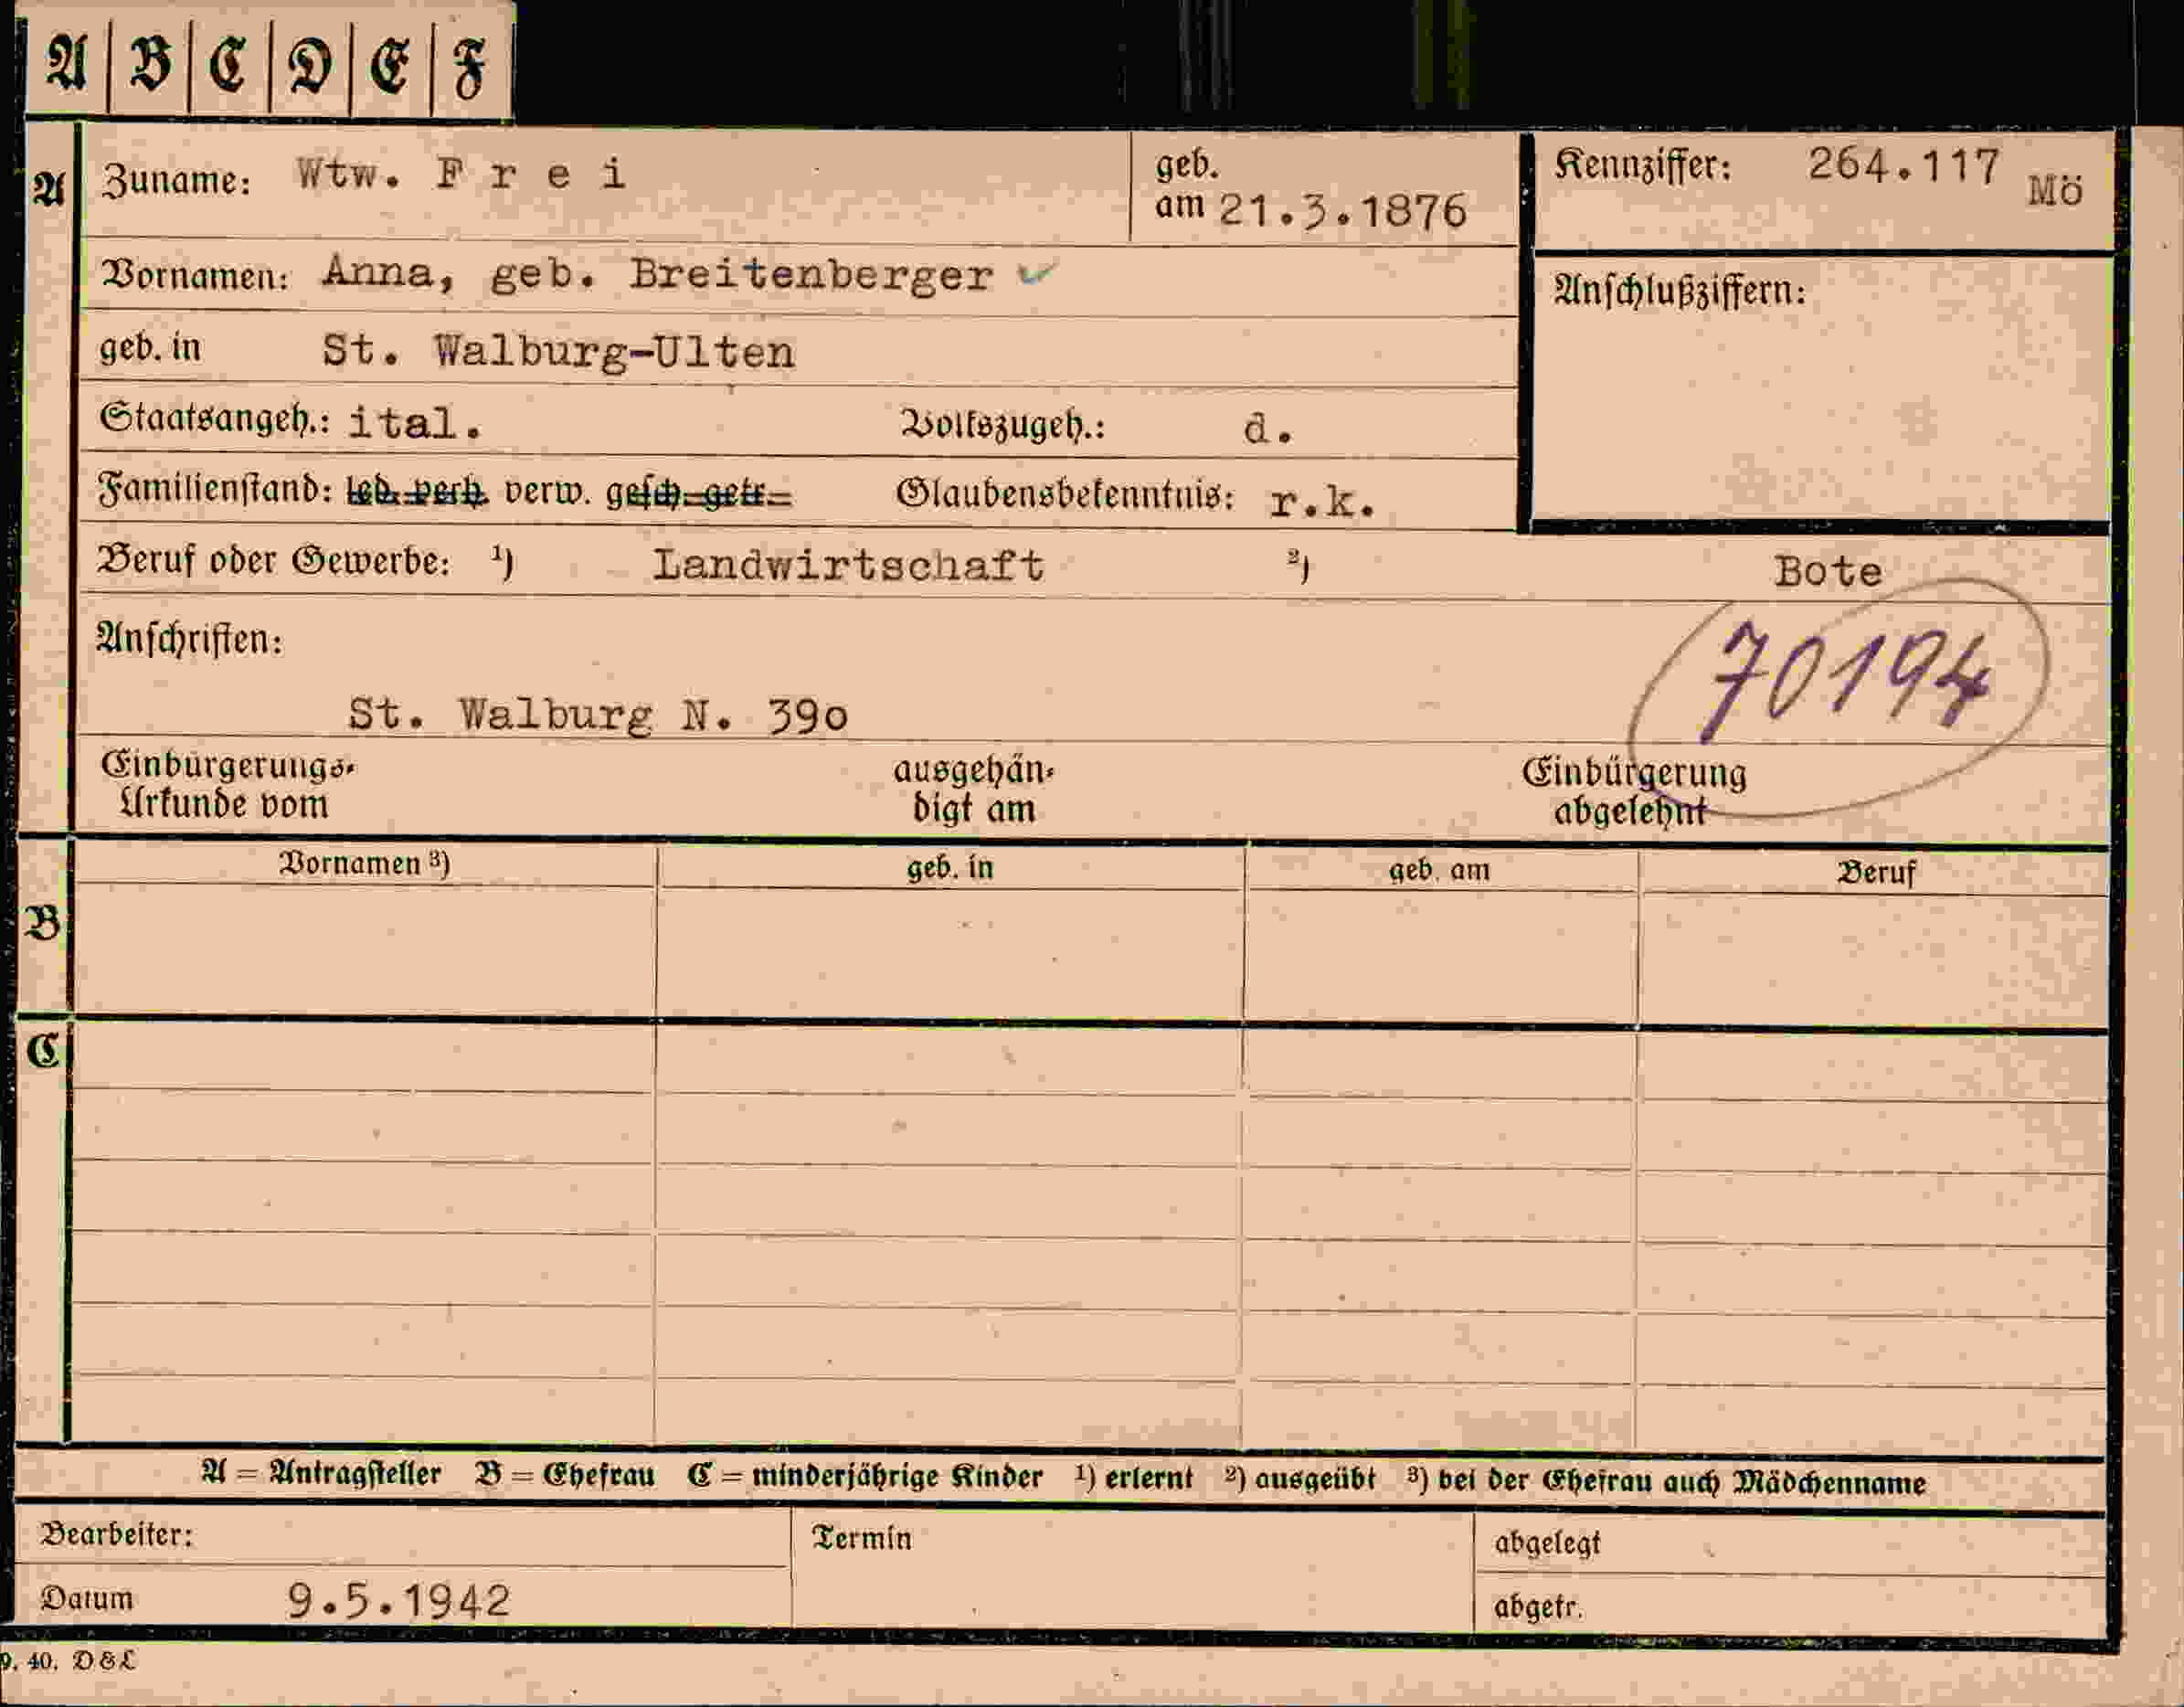Screen dimensions: 2184x1707
Task: Select index tab letter C
Action: (x=230, y=65)
